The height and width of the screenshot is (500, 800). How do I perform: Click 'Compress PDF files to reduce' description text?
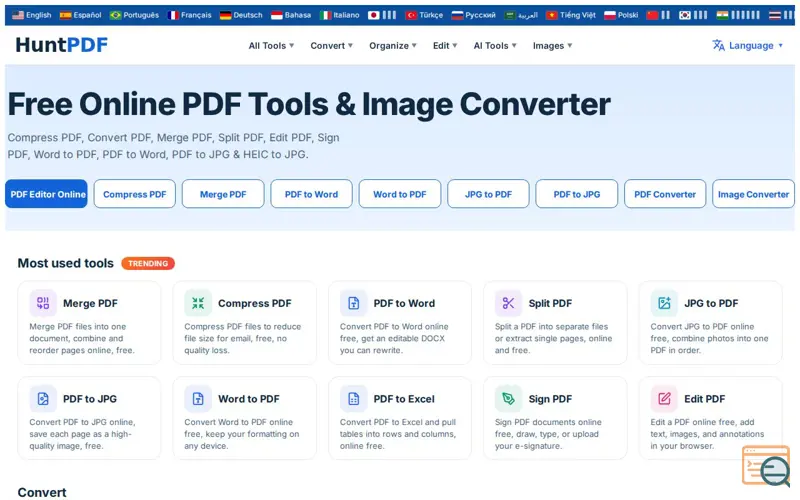tap(243, 327)
